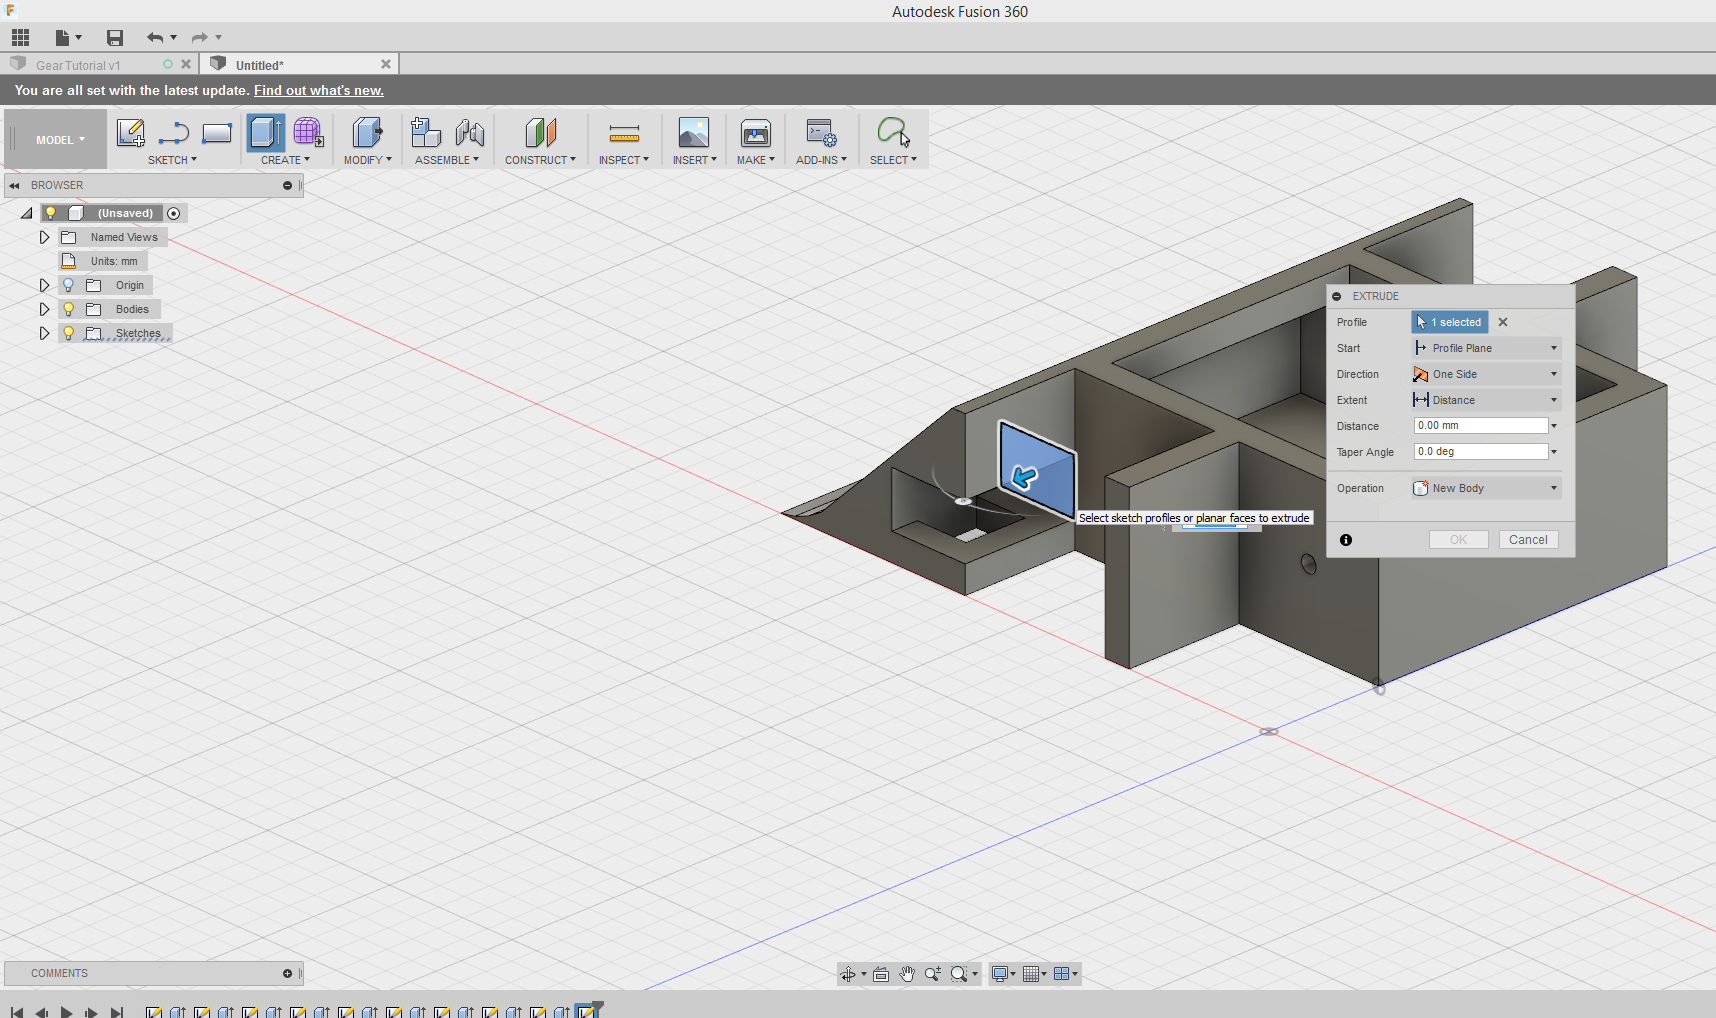Click the Select tool icon
This screenshot has height=1018, width=1716.
(x=893, y=133)
